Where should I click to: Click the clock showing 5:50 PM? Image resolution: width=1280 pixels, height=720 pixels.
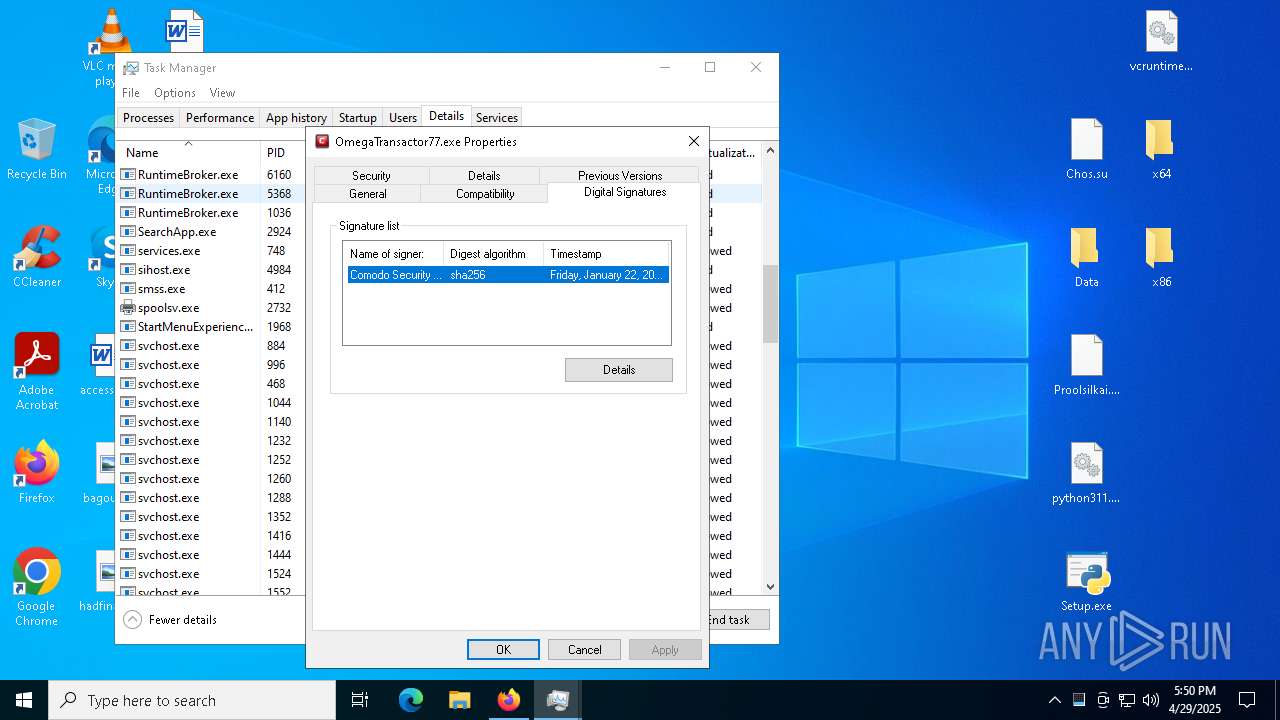coord(1194,700)
